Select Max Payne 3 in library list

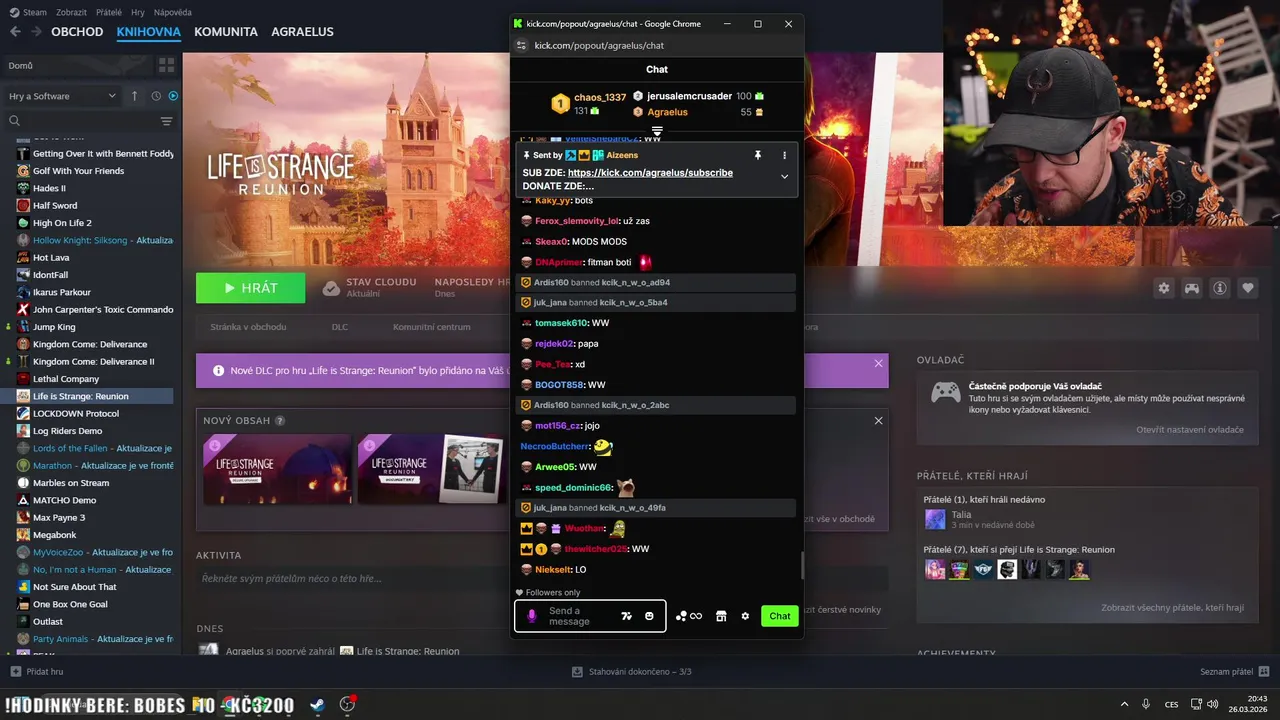(x=59, y=517)
